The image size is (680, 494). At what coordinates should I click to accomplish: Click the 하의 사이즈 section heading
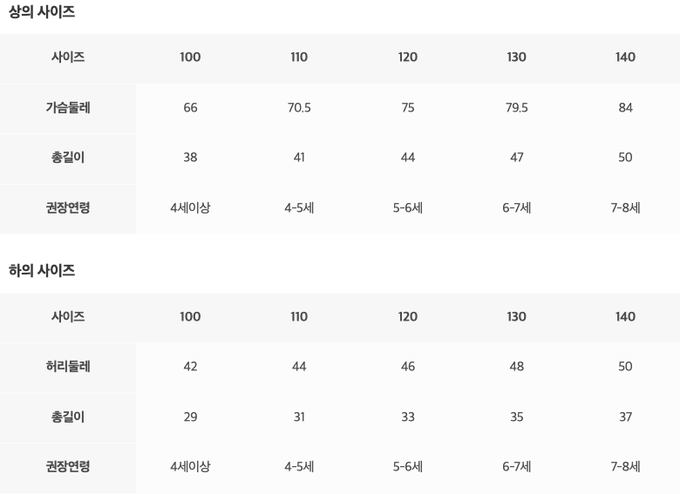click(42, 271)
